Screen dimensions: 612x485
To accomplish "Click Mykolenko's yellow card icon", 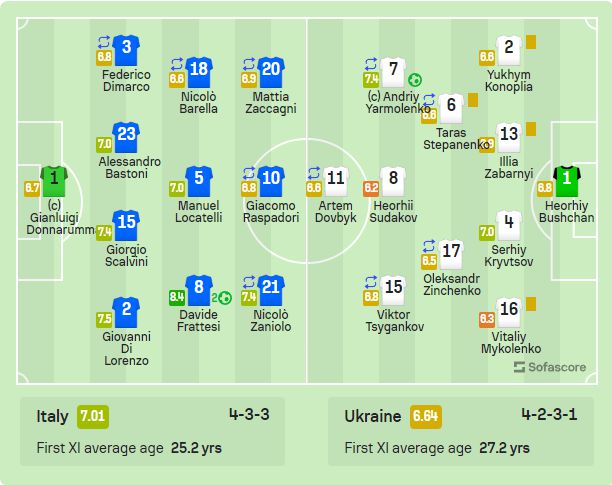I will tap(531, 304).
